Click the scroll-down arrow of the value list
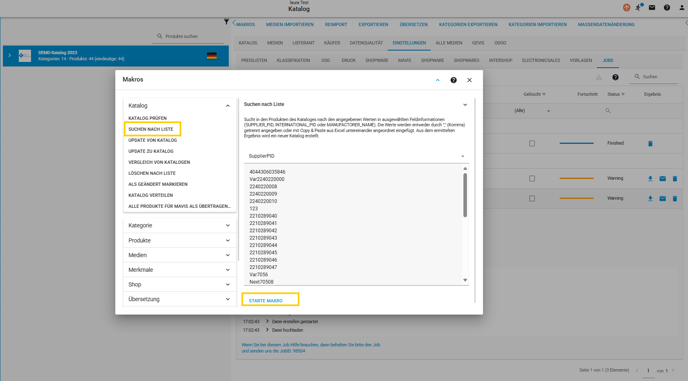The width and height of the screenshot is (688, 381). point(465,280)
